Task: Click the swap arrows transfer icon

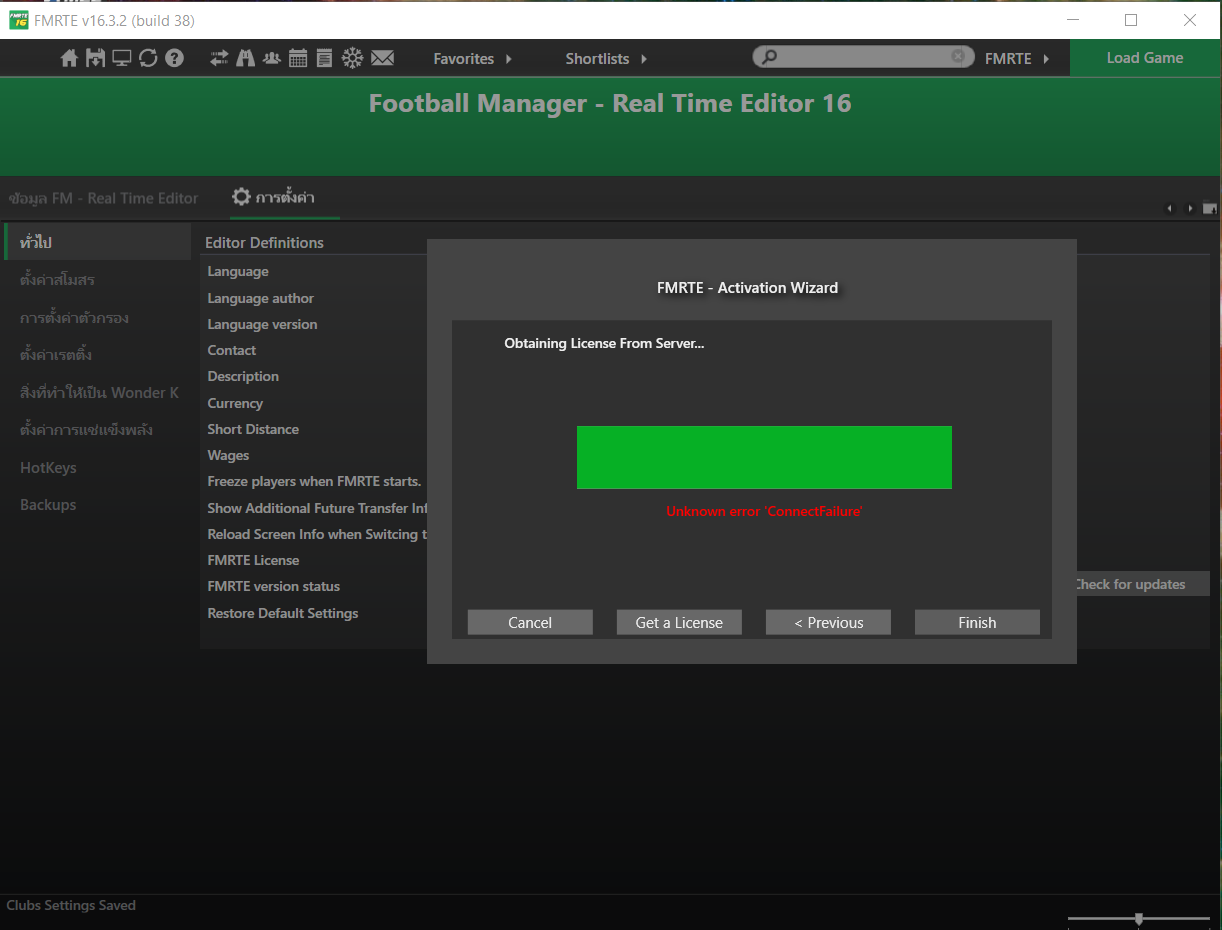Action: [220, 59]
